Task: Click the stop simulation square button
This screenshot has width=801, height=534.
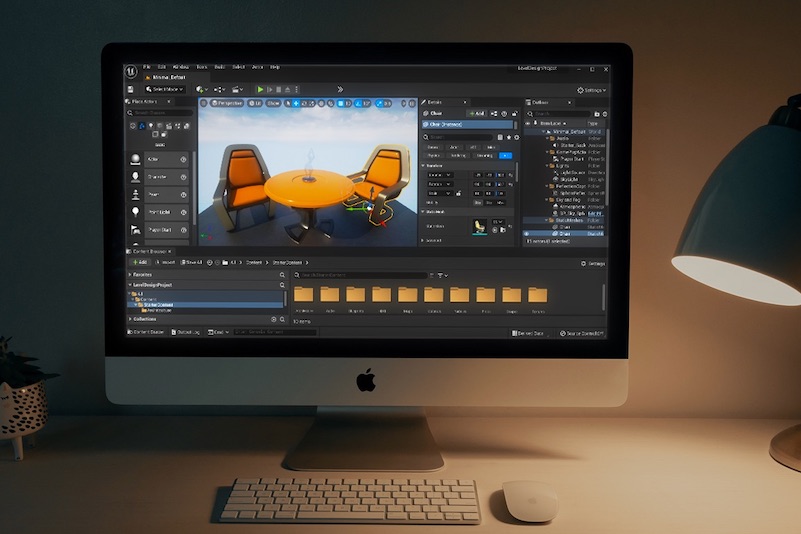Action: click(x=278, y=89)
